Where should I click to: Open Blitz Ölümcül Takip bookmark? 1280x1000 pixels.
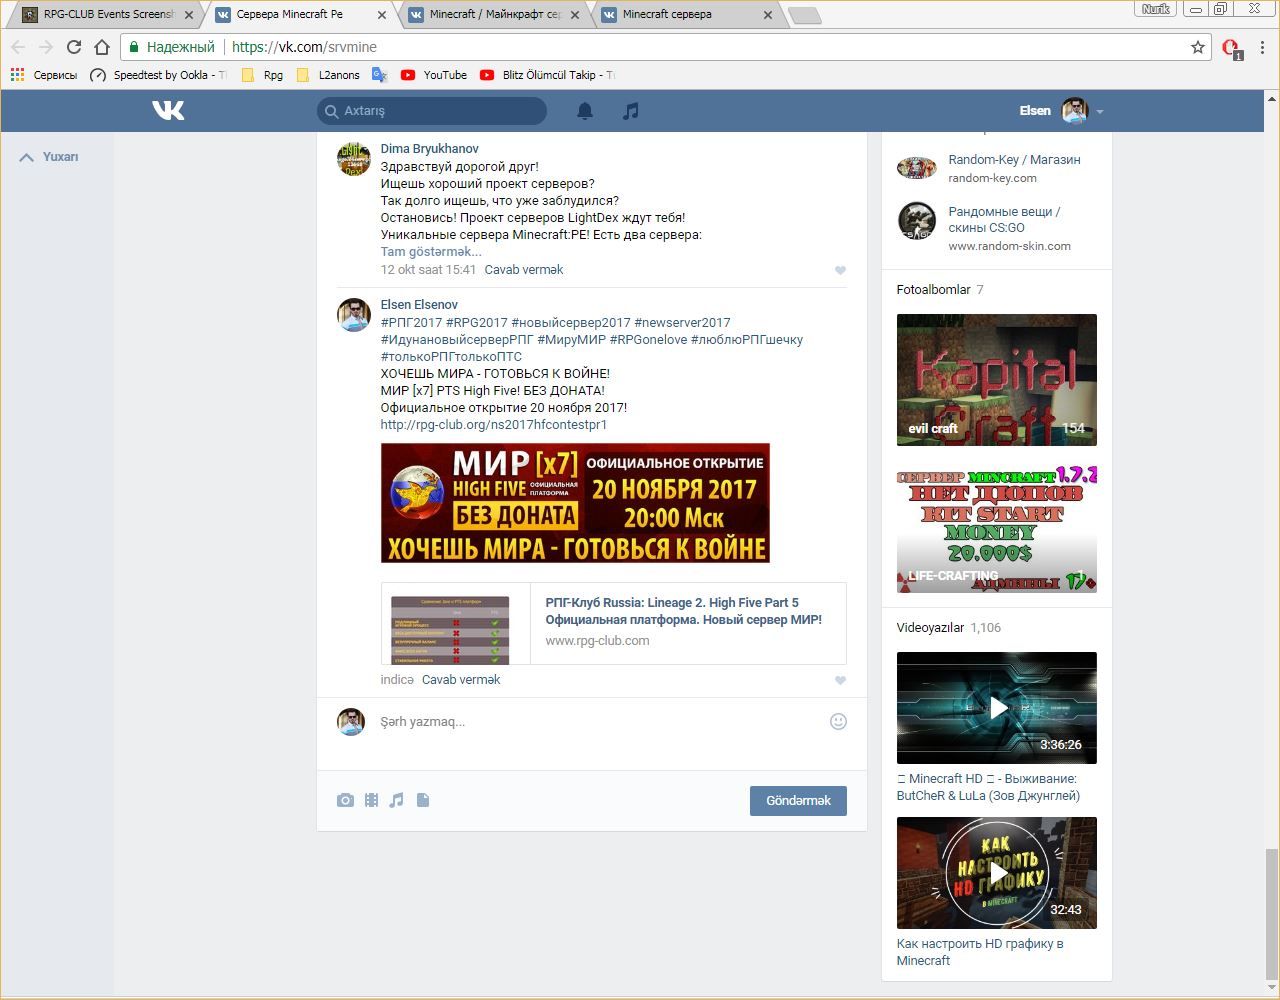tap(547, 75)
